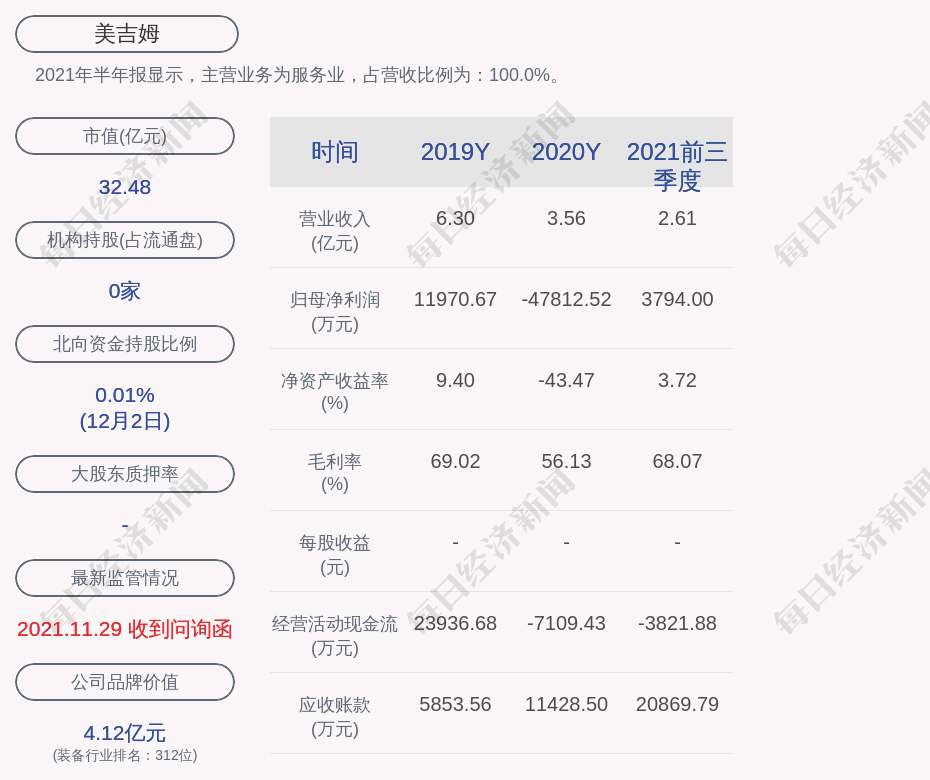Viewport: 930px width, 780px height.
Task: Click the 32.48 market value figure
Action: pyautogui.click(x=125, y=187)
